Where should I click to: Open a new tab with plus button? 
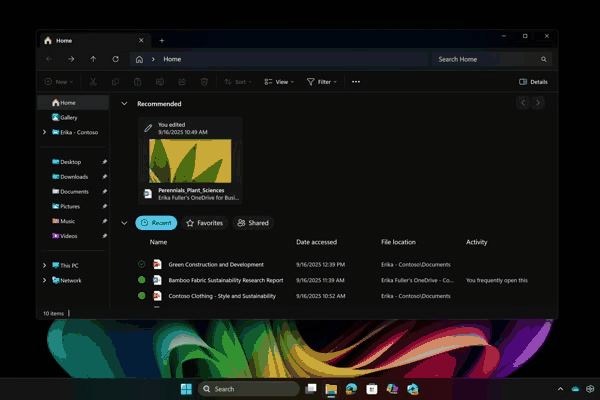162,41
